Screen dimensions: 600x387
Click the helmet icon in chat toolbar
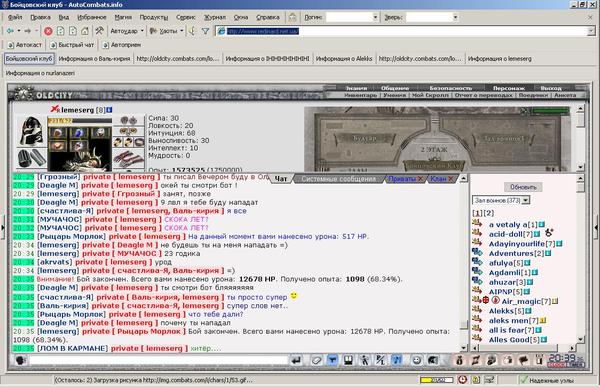433,360
